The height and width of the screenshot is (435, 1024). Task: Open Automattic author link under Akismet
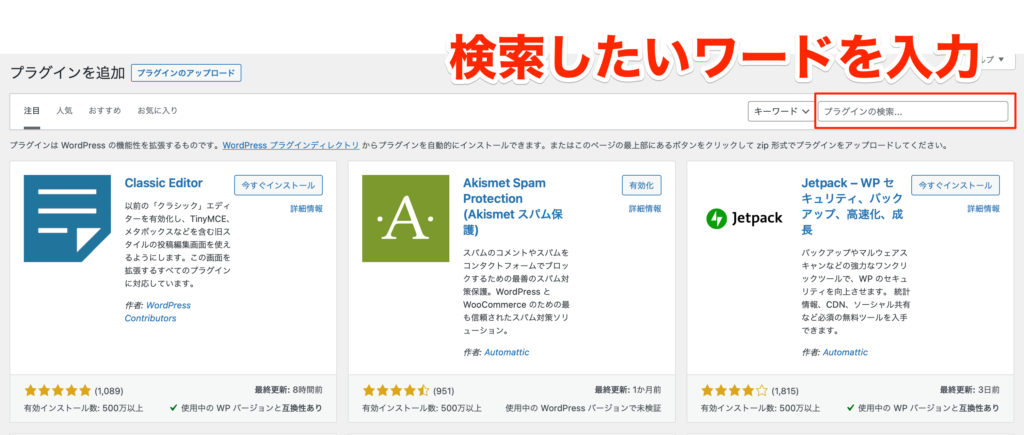(x=507, y=352)
